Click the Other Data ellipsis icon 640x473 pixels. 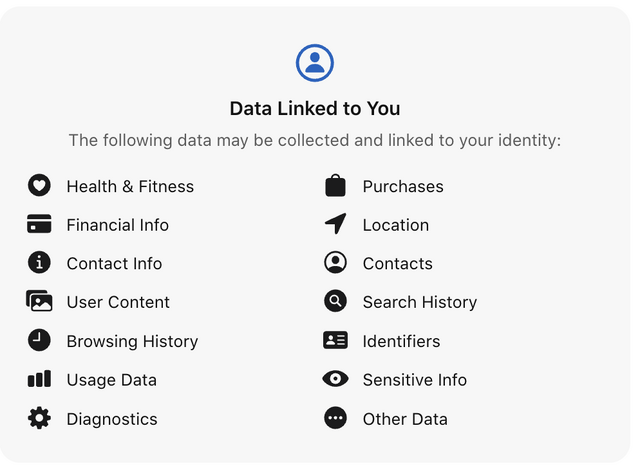click(x=335, y=419)
